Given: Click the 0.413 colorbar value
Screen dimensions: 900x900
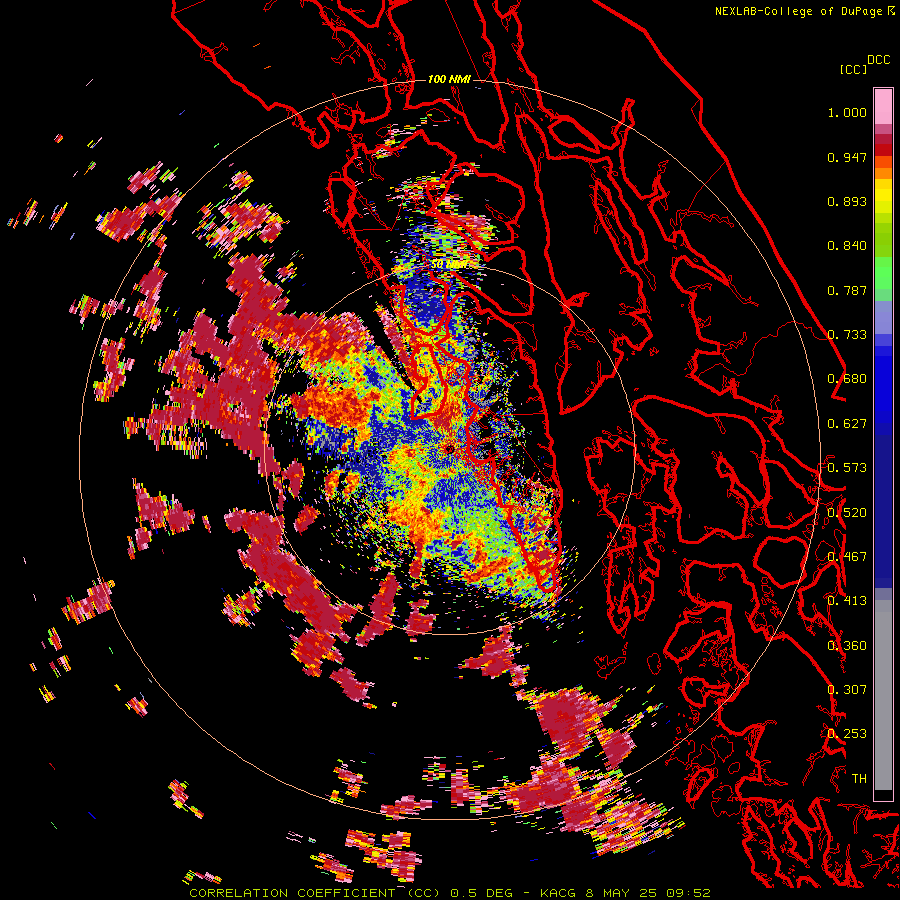Looking at the screenshot, I should coord(847,601).
